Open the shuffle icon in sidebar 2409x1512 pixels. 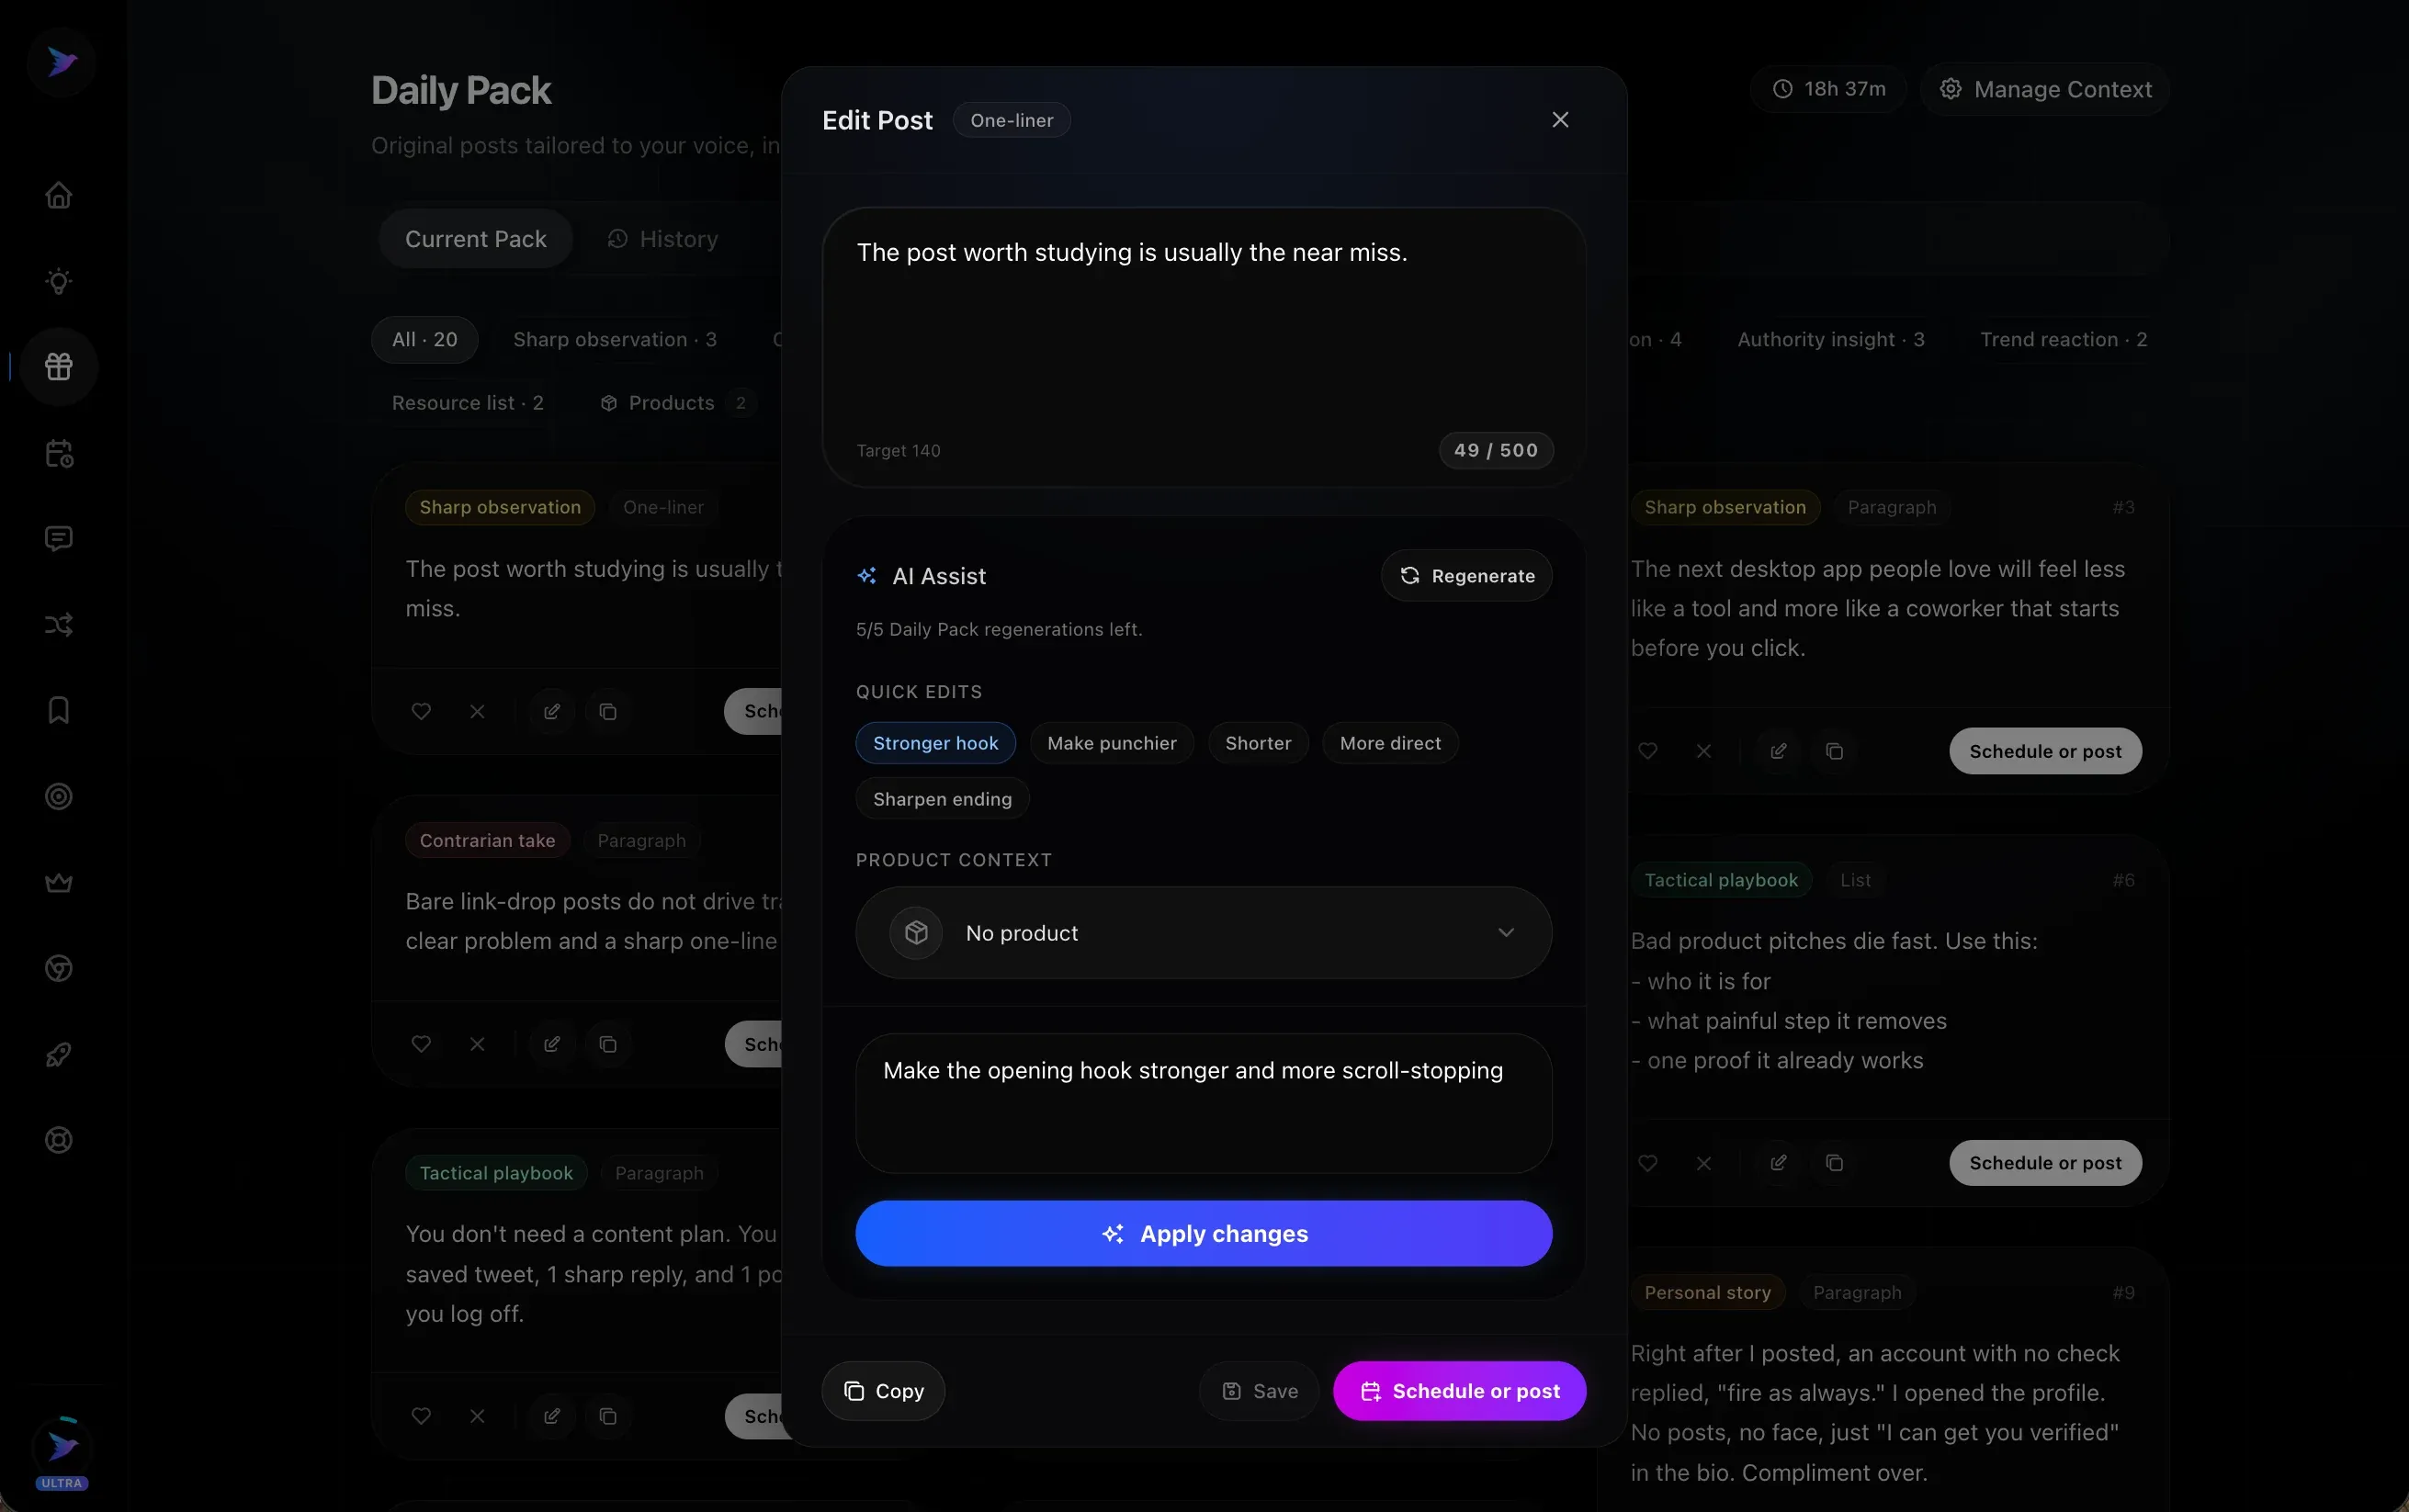coord(59,625)
